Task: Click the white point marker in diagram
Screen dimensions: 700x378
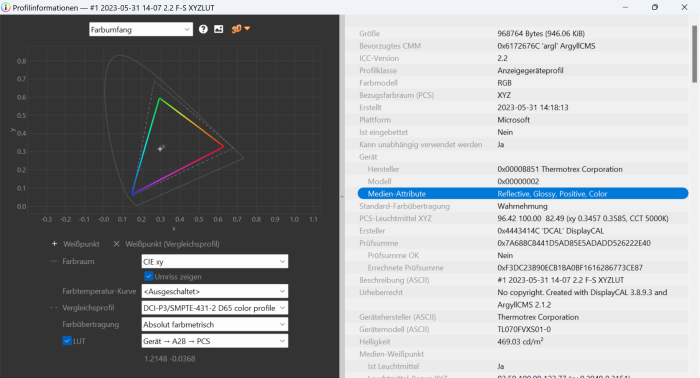Action: [x=160, y=149]
